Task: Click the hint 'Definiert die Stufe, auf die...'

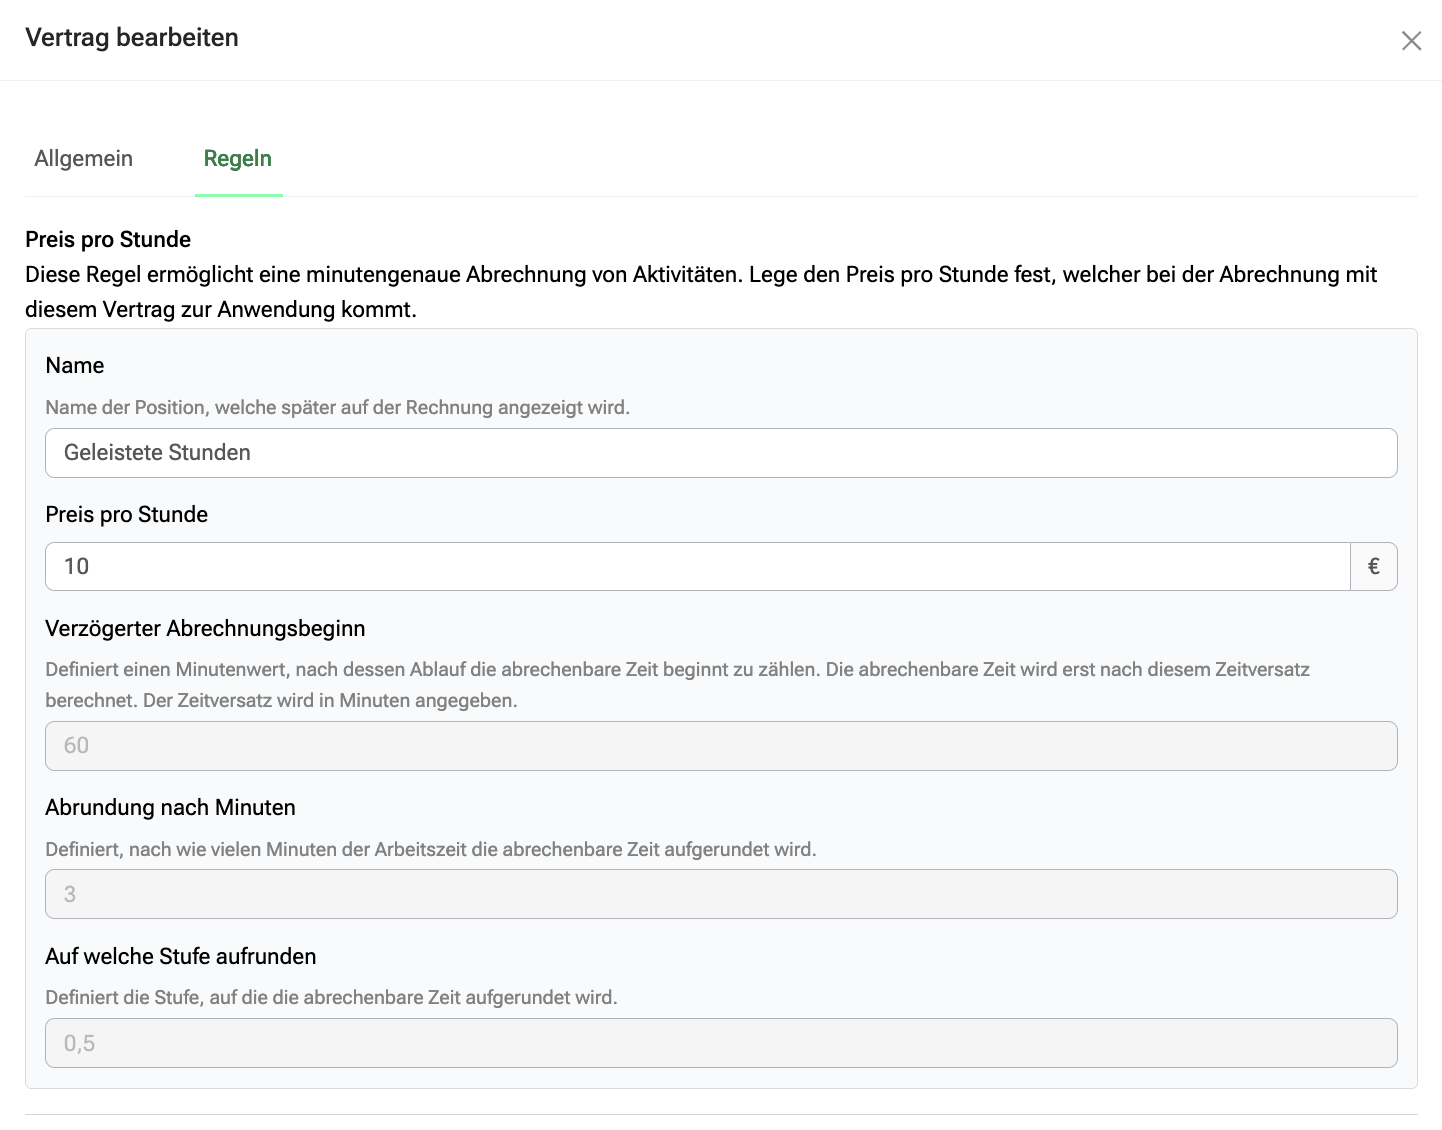Action: [x=331, y=997]
